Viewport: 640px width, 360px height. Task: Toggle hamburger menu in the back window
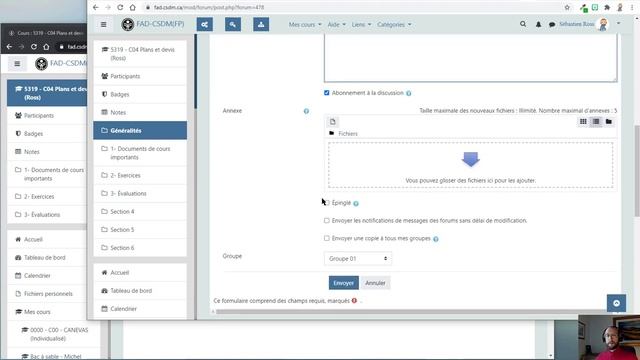tap(17, 64)
